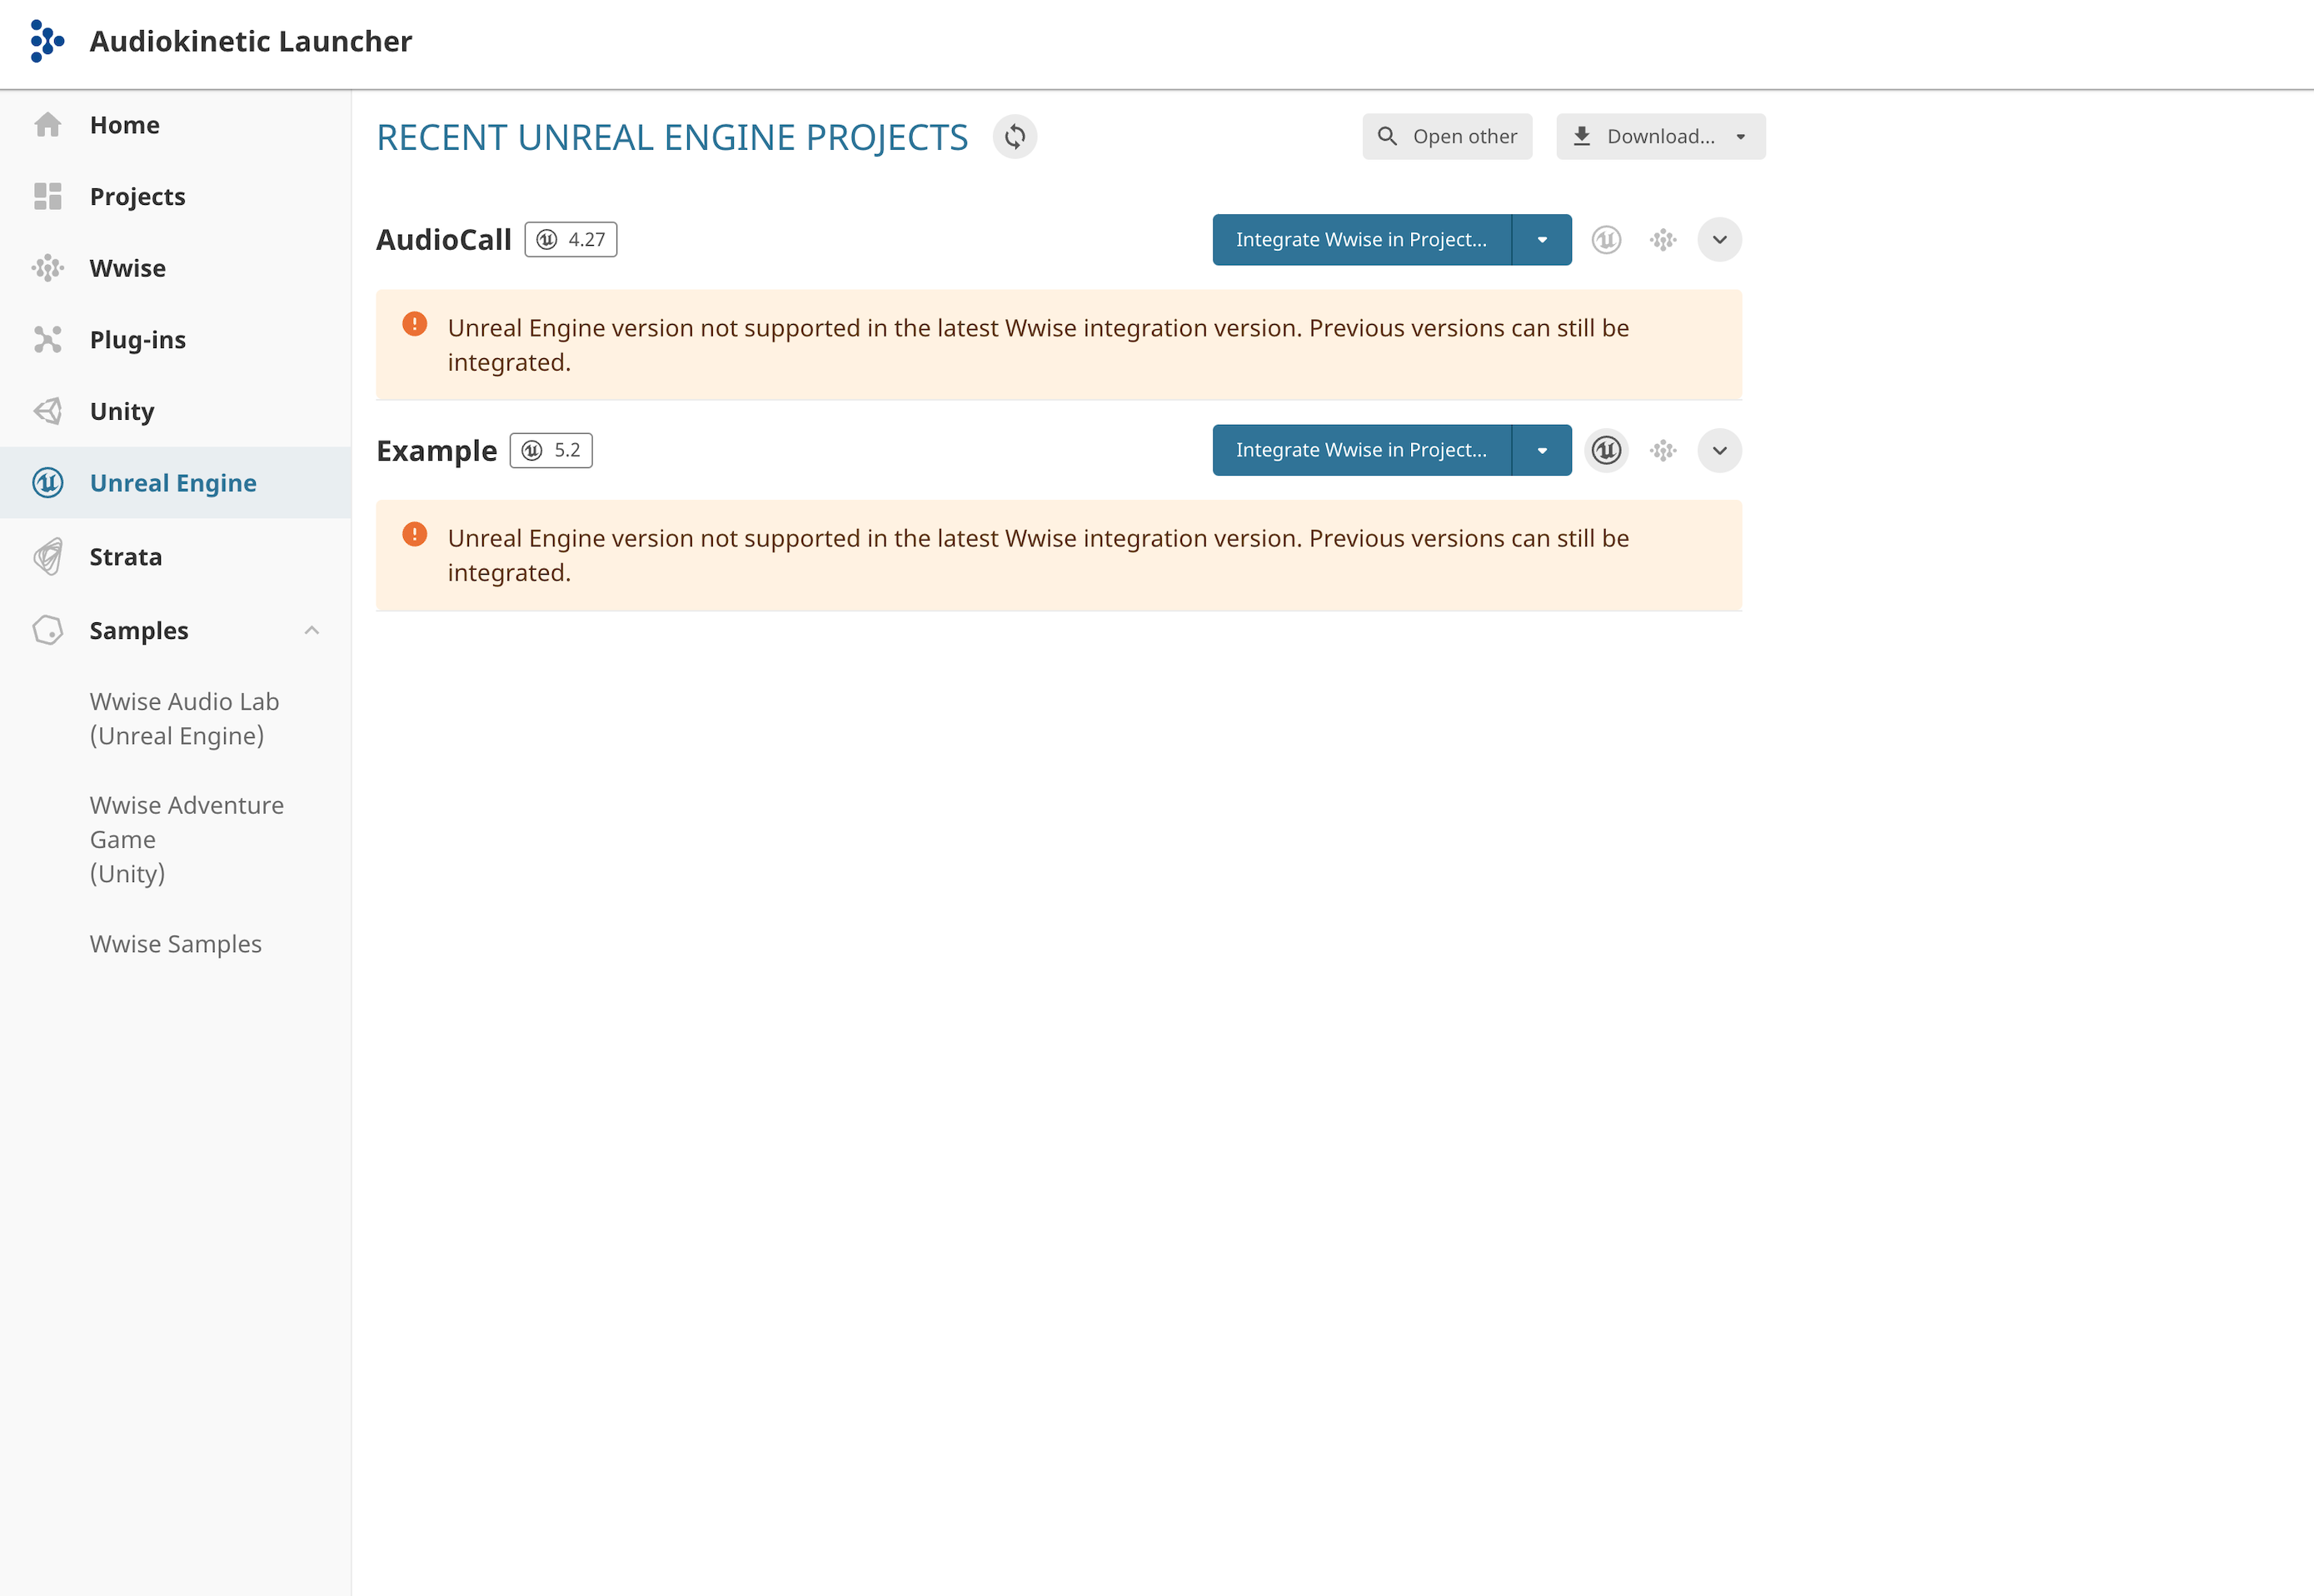The width and height of the screenshot is (2314, 1596).
Task: Click the Unreal Engine logo icon next to Example project
Action: click(x=1603, y=450)
